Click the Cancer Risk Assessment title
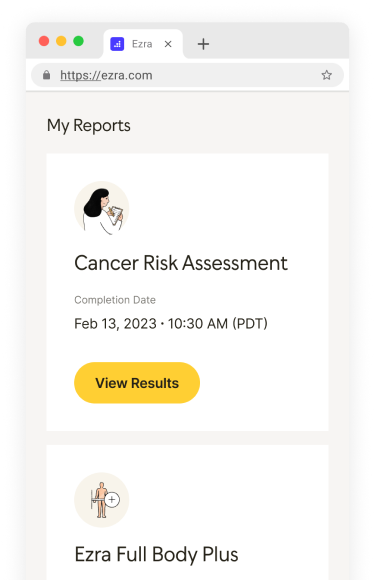Viewport: 375px width, 580px height. click(x=181, y=263)
